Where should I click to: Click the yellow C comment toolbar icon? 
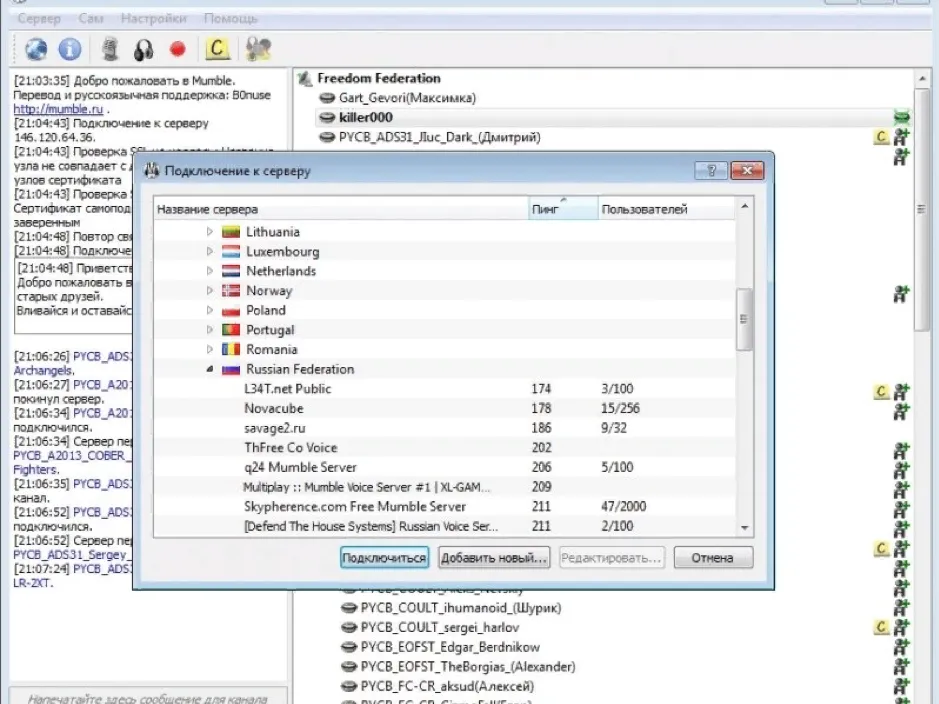[x=217, y=48]
